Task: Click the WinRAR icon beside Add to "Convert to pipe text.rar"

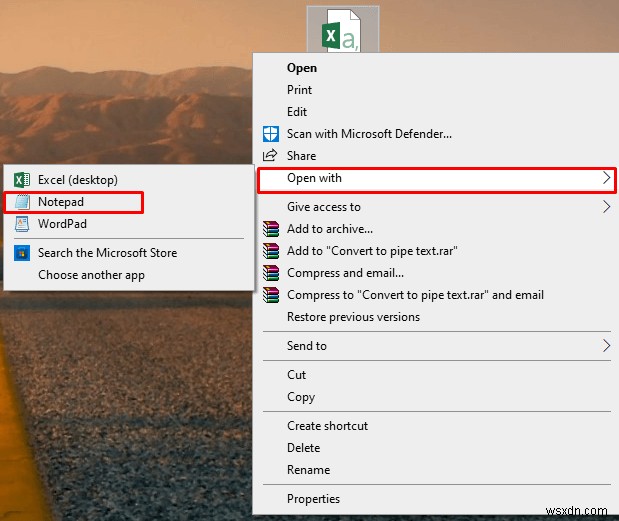Action: [271, 251]
